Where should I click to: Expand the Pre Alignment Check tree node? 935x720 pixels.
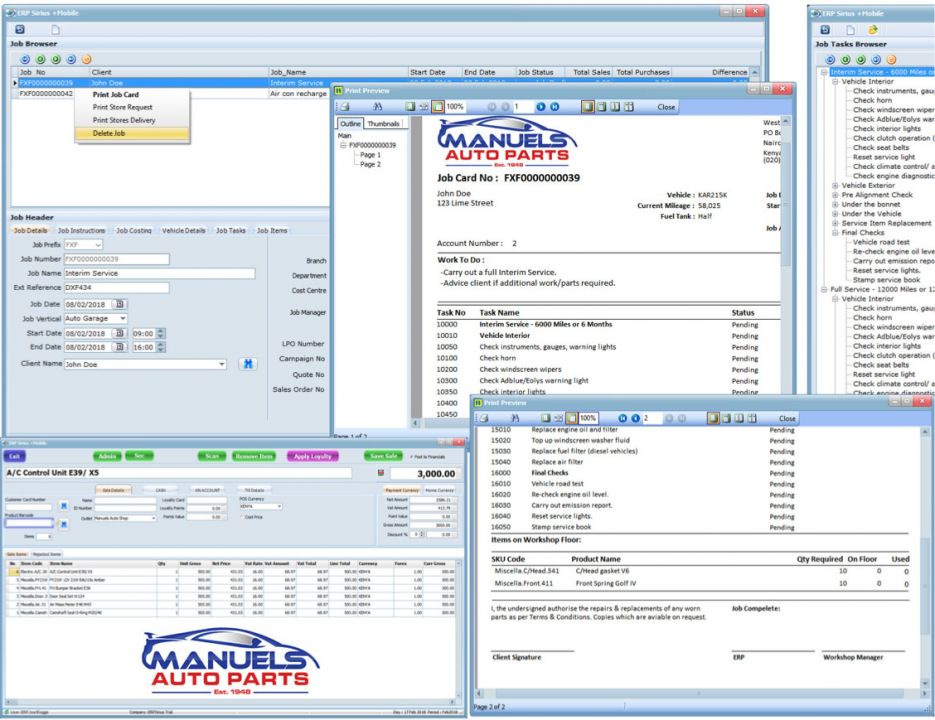[835, 195]
